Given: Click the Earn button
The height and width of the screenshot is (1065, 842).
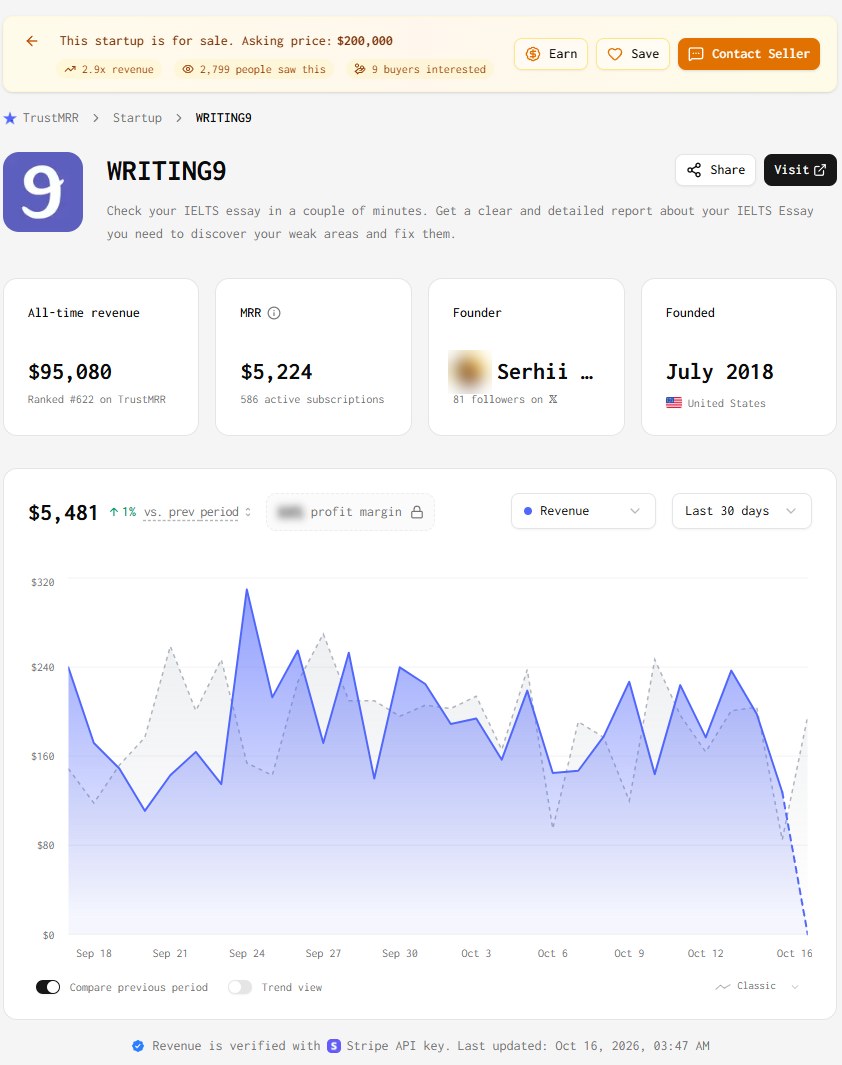Looking at the screenshot, I should tap(551, 54).
